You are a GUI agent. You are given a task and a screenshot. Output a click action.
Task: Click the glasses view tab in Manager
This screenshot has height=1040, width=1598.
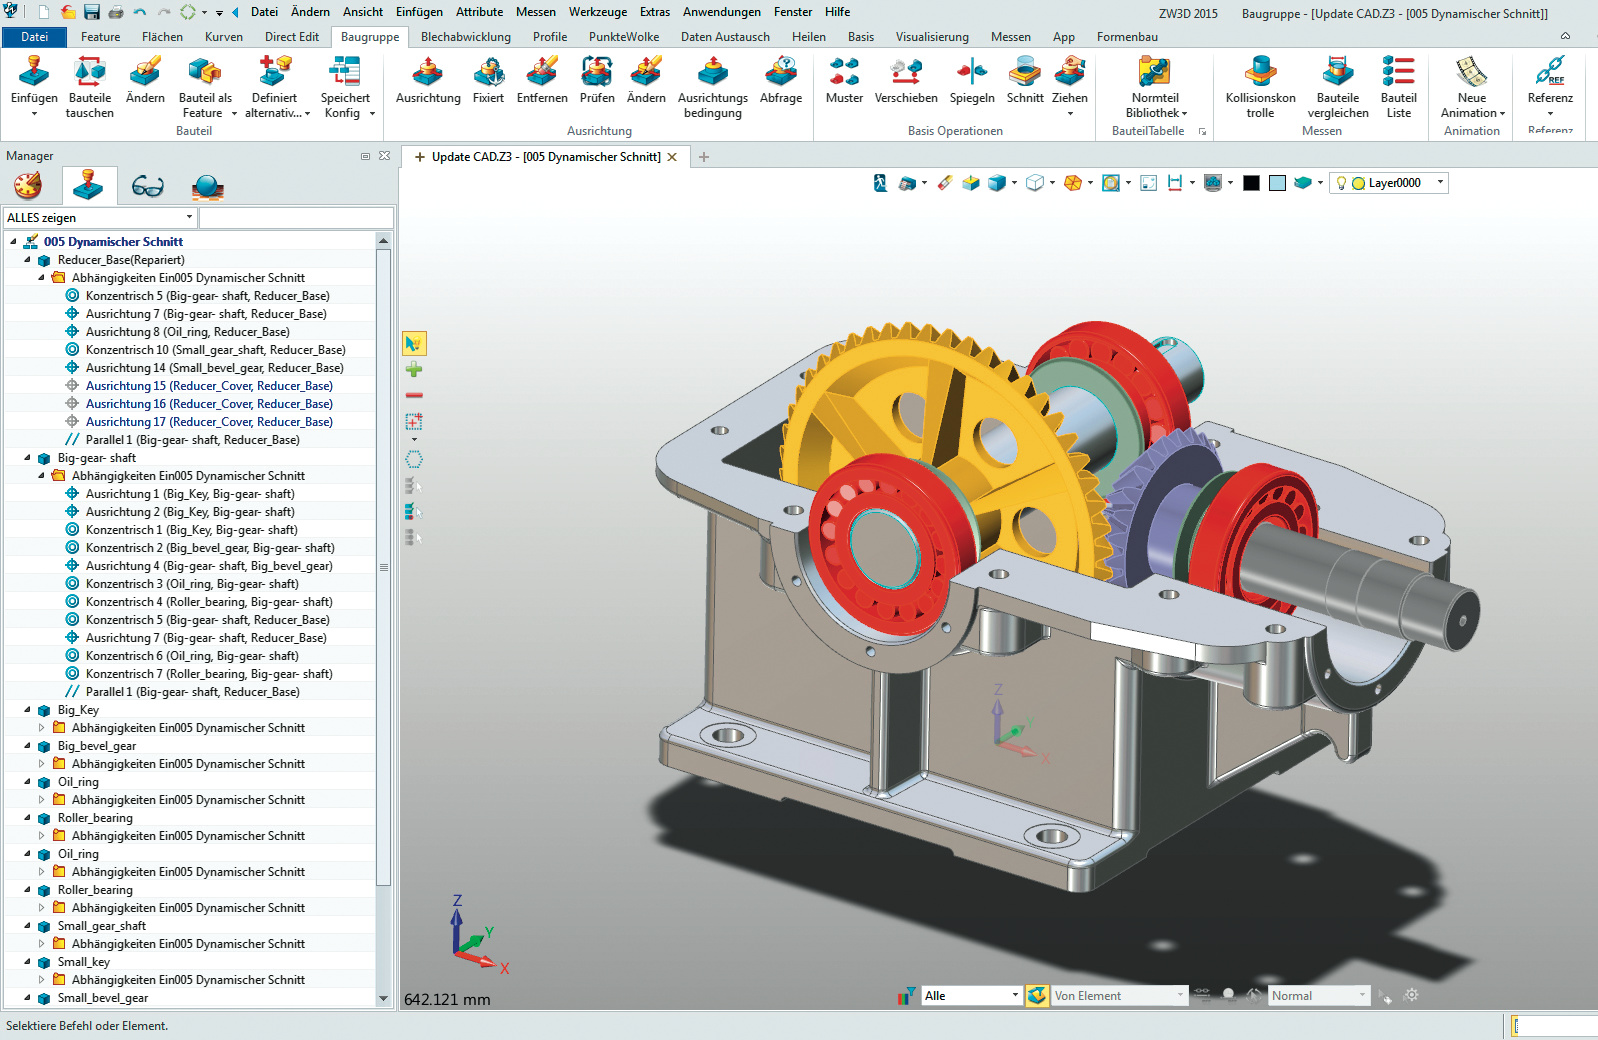click(148, 187)
